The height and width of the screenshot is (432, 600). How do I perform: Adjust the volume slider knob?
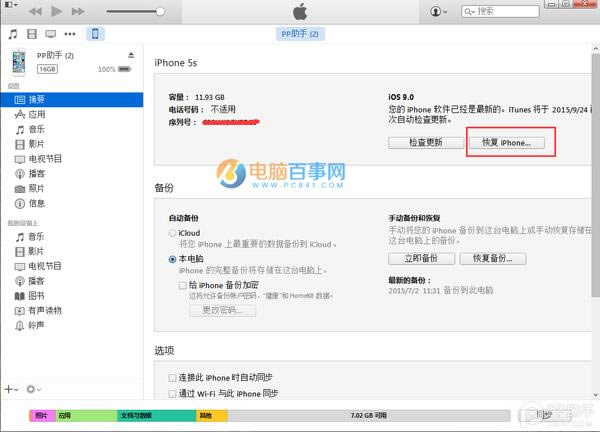point(160,11)
